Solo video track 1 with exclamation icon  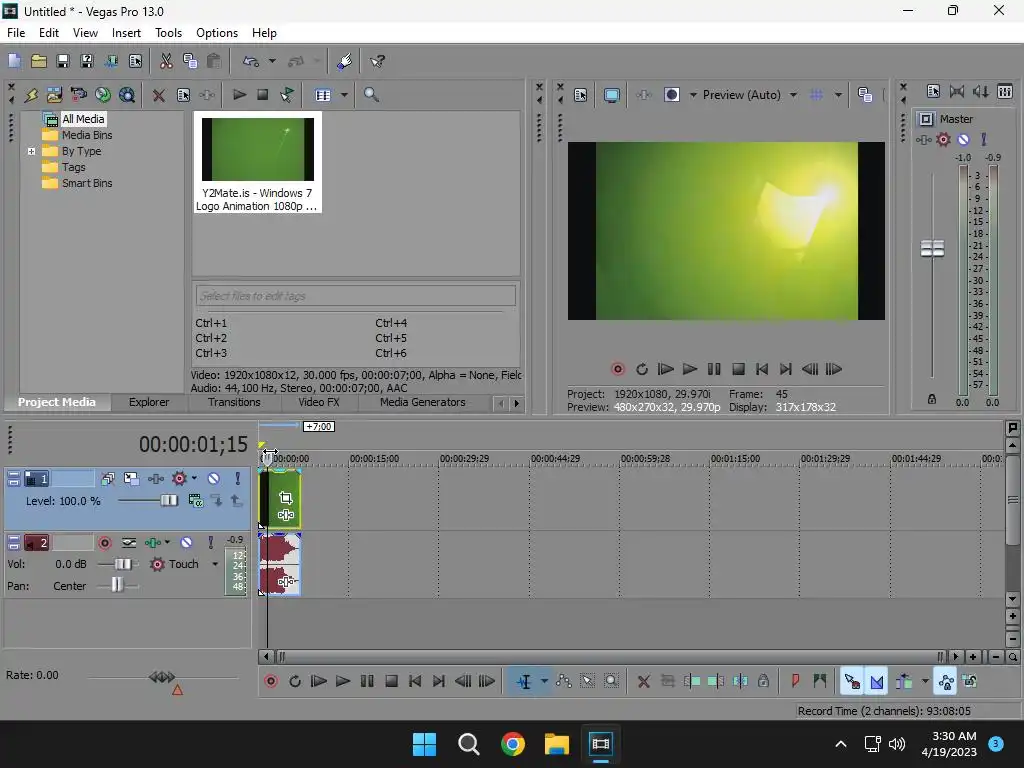point(238,479)
